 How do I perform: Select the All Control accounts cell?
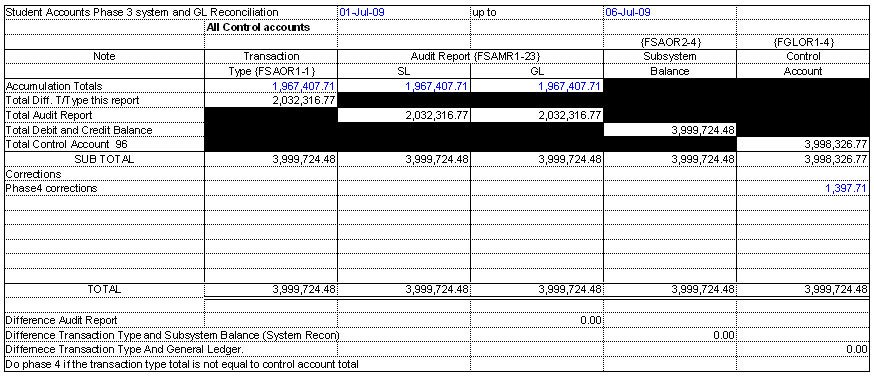271,27
